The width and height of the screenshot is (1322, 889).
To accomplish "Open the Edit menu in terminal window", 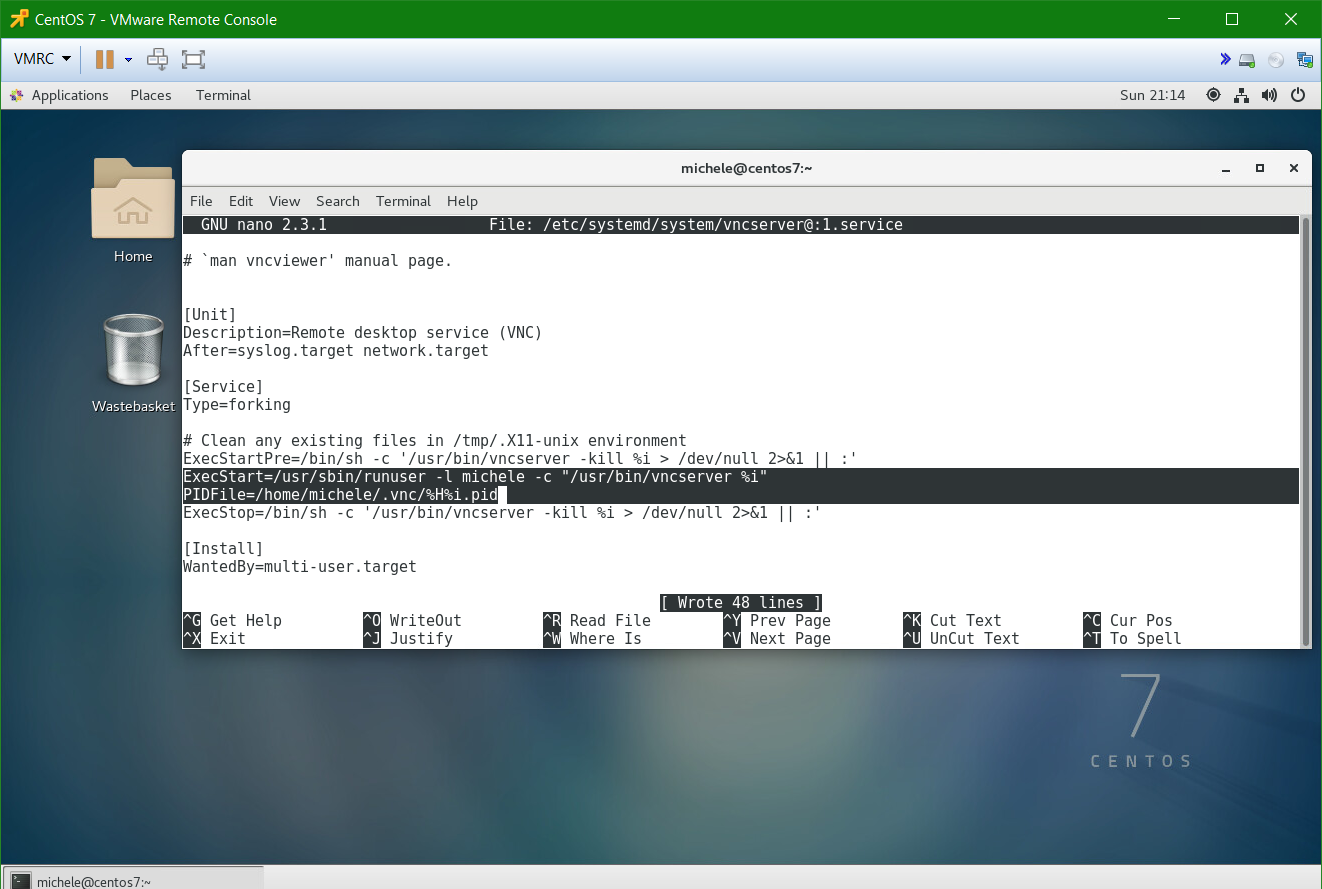I will pos(241,201).
